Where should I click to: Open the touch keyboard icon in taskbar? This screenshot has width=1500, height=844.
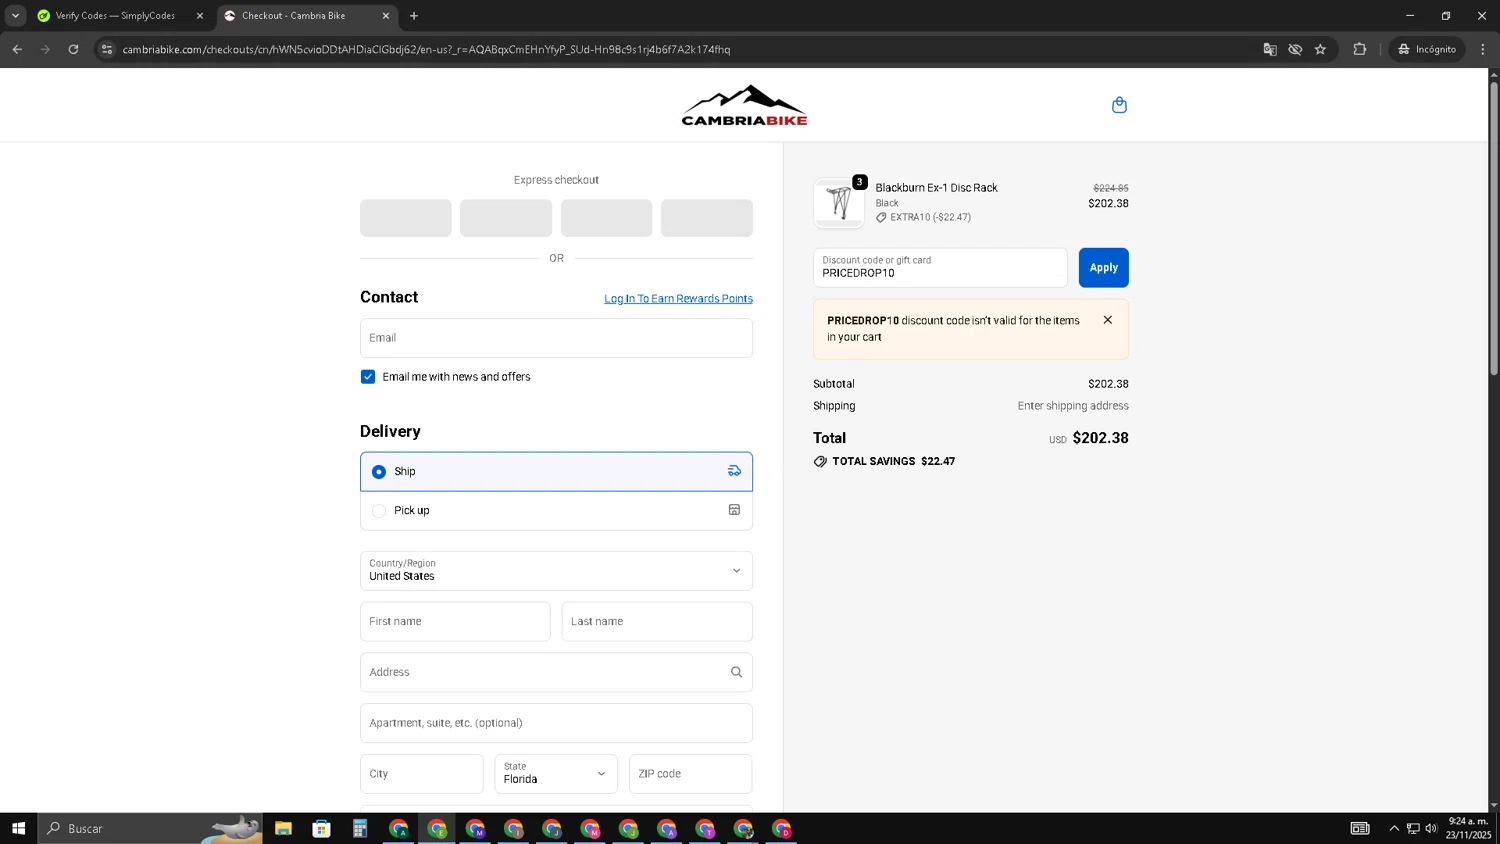(x=1360, y=828)
